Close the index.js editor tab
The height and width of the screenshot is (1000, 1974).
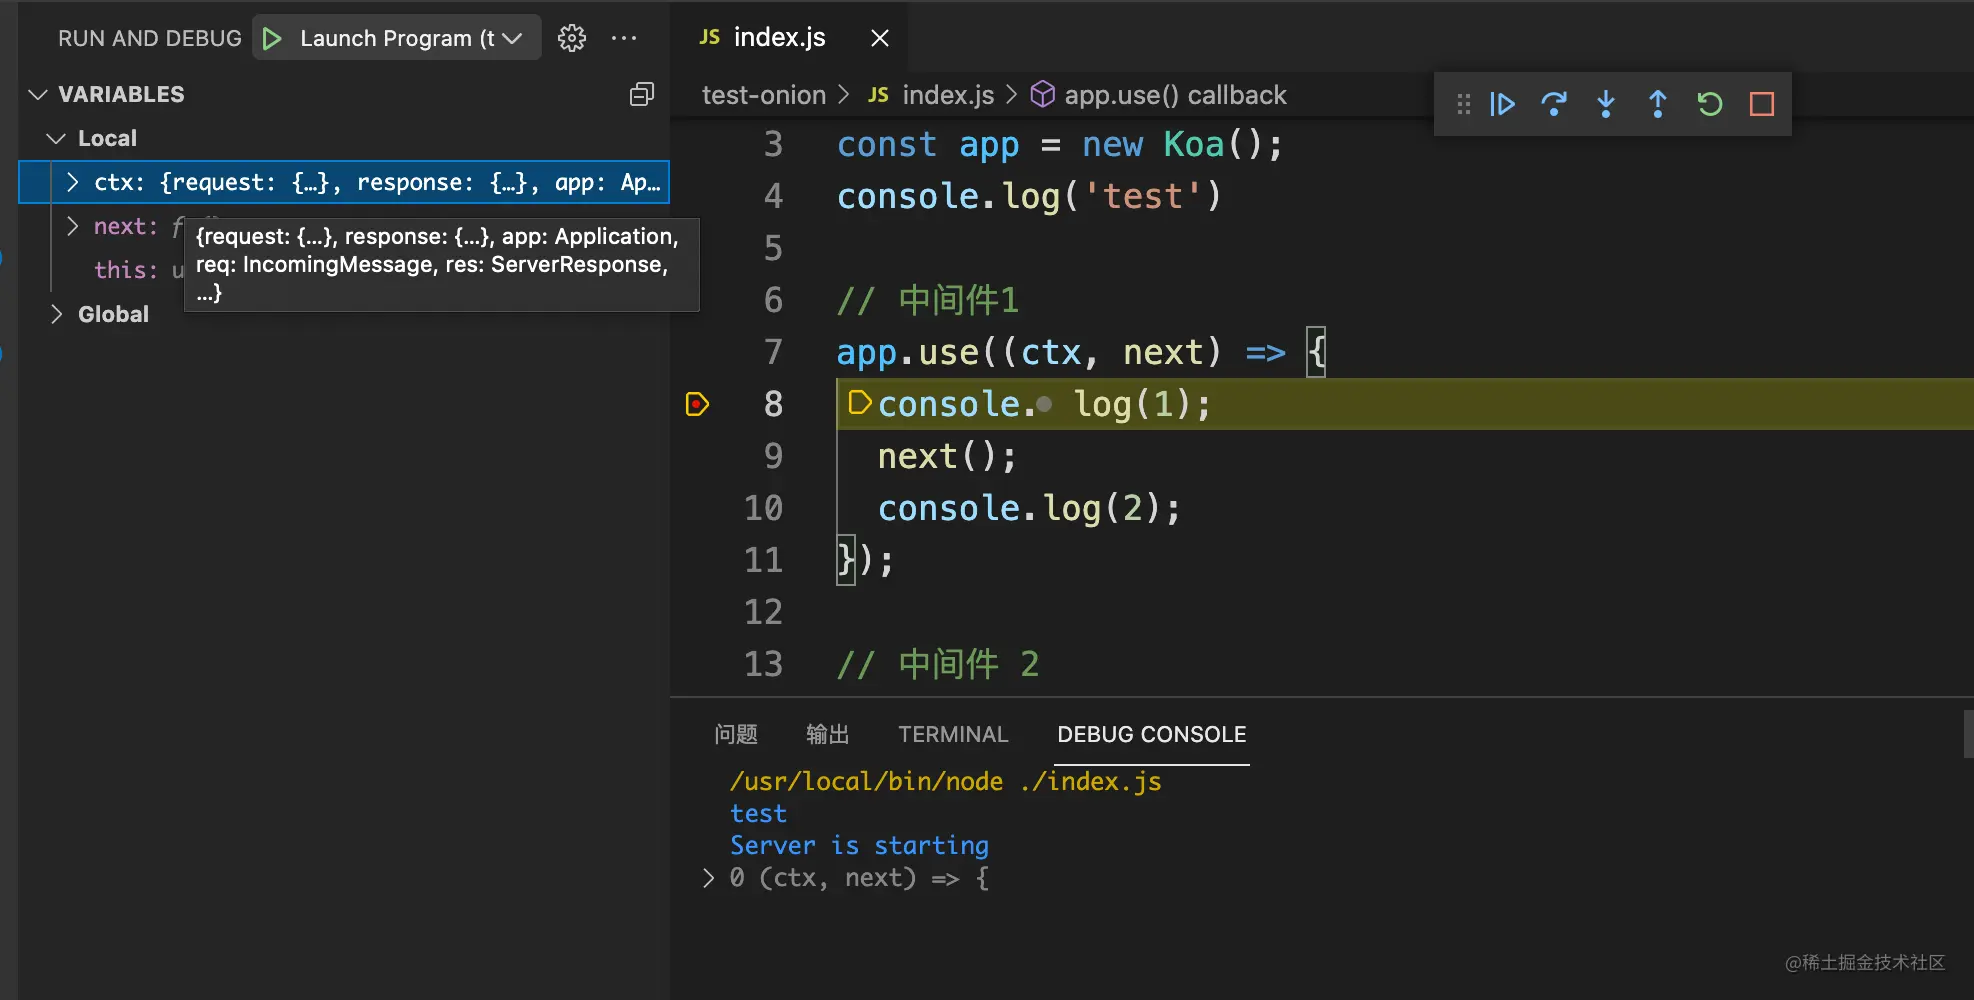tap(879, 38)
